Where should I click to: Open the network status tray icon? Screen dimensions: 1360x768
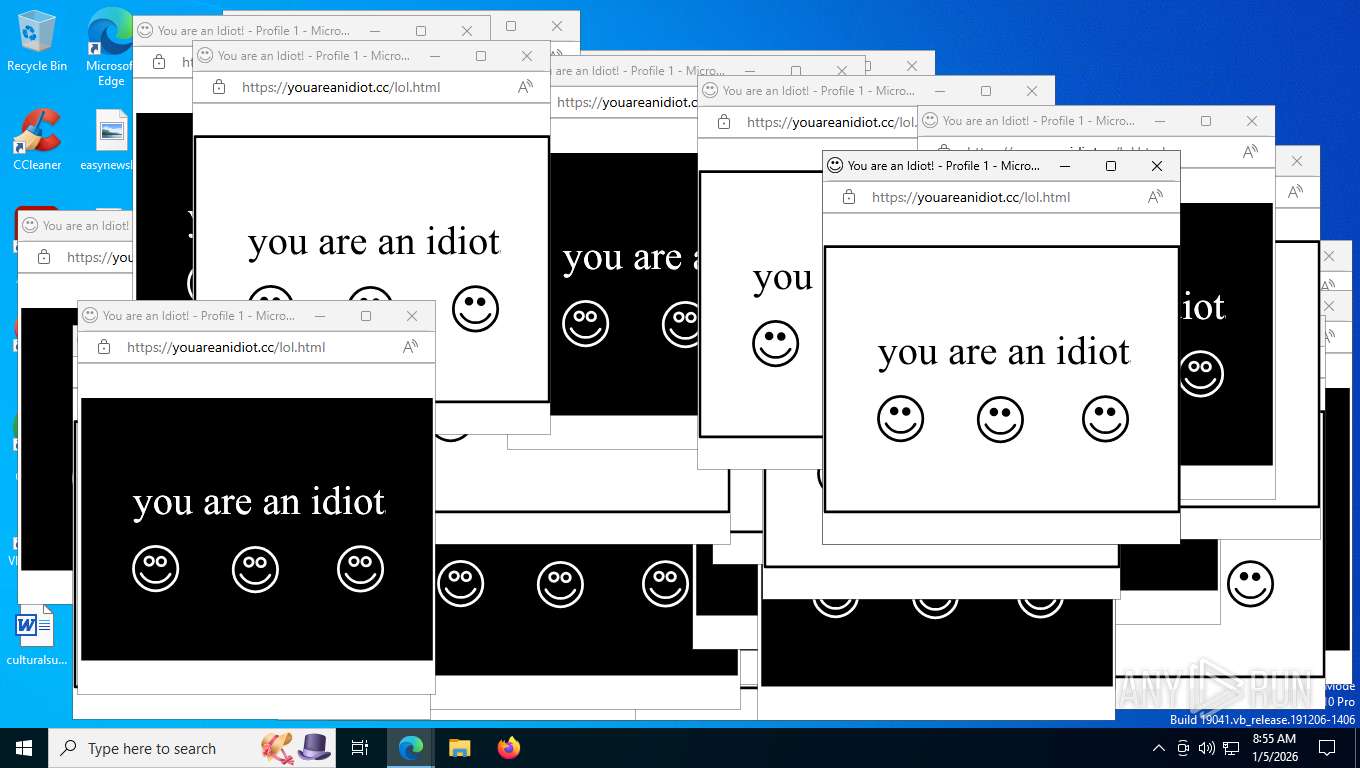pyautogui.click(x=1231, y=748)
